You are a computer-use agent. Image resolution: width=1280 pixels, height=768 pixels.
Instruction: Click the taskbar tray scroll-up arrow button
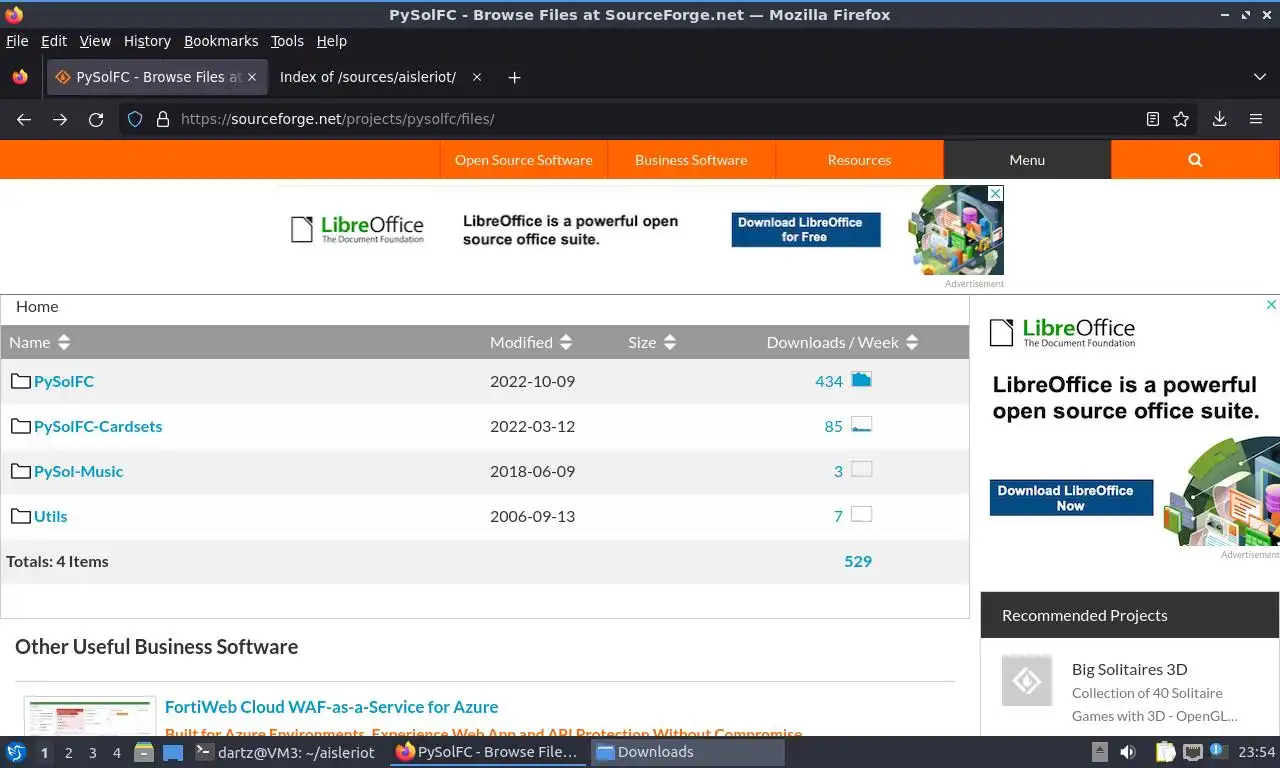pyautogui.click(x=1099, y=752)
